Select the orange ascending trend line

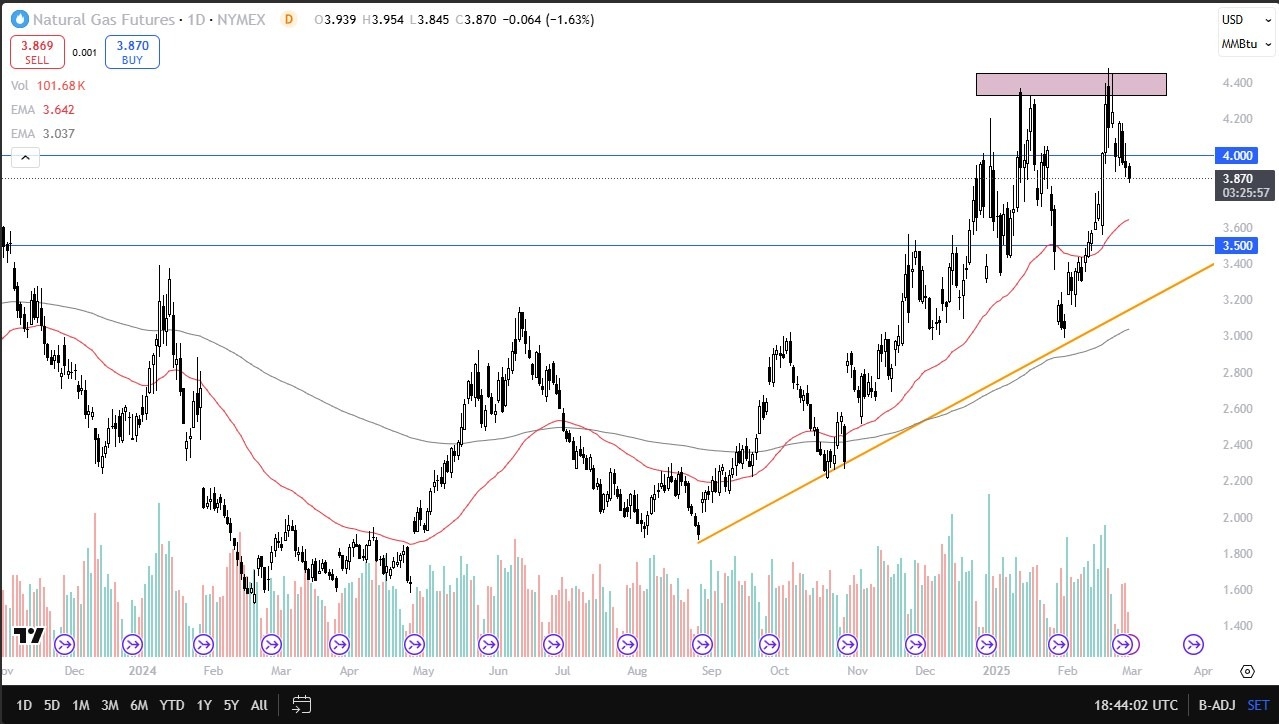955,403
